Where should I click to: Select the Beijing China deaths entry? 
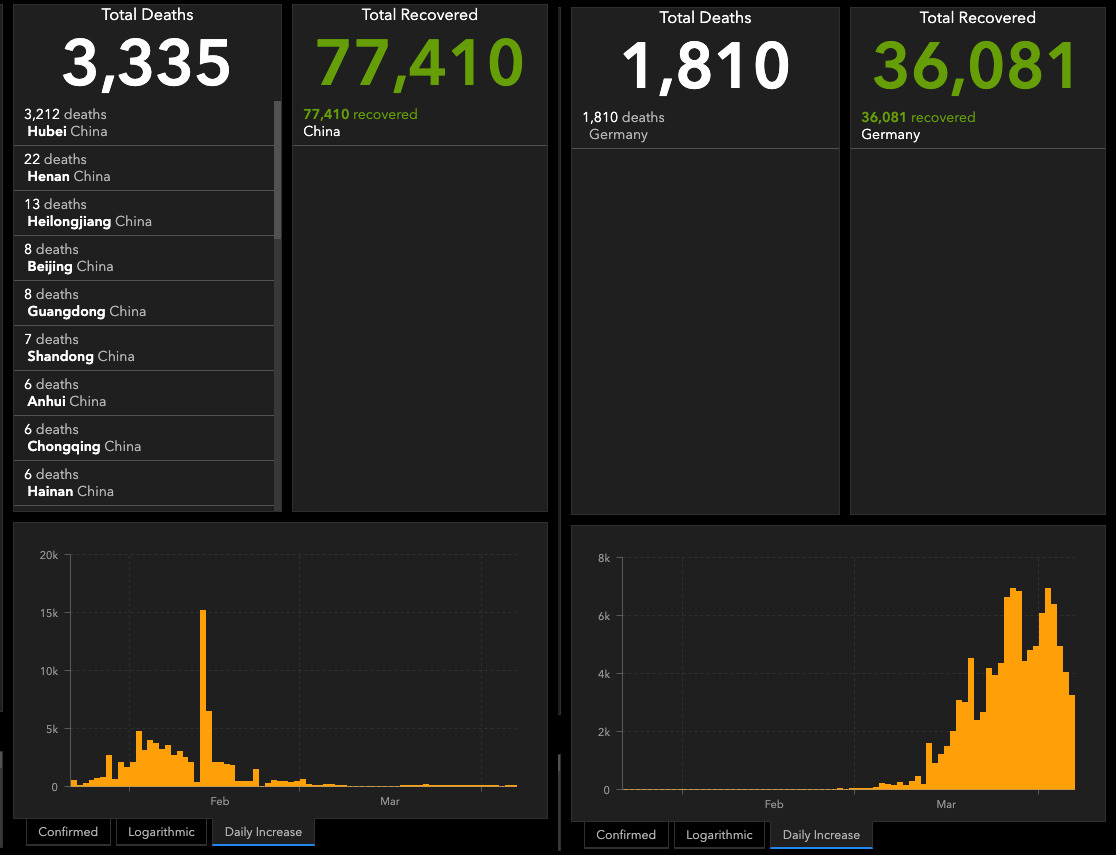tap(144, 258)
